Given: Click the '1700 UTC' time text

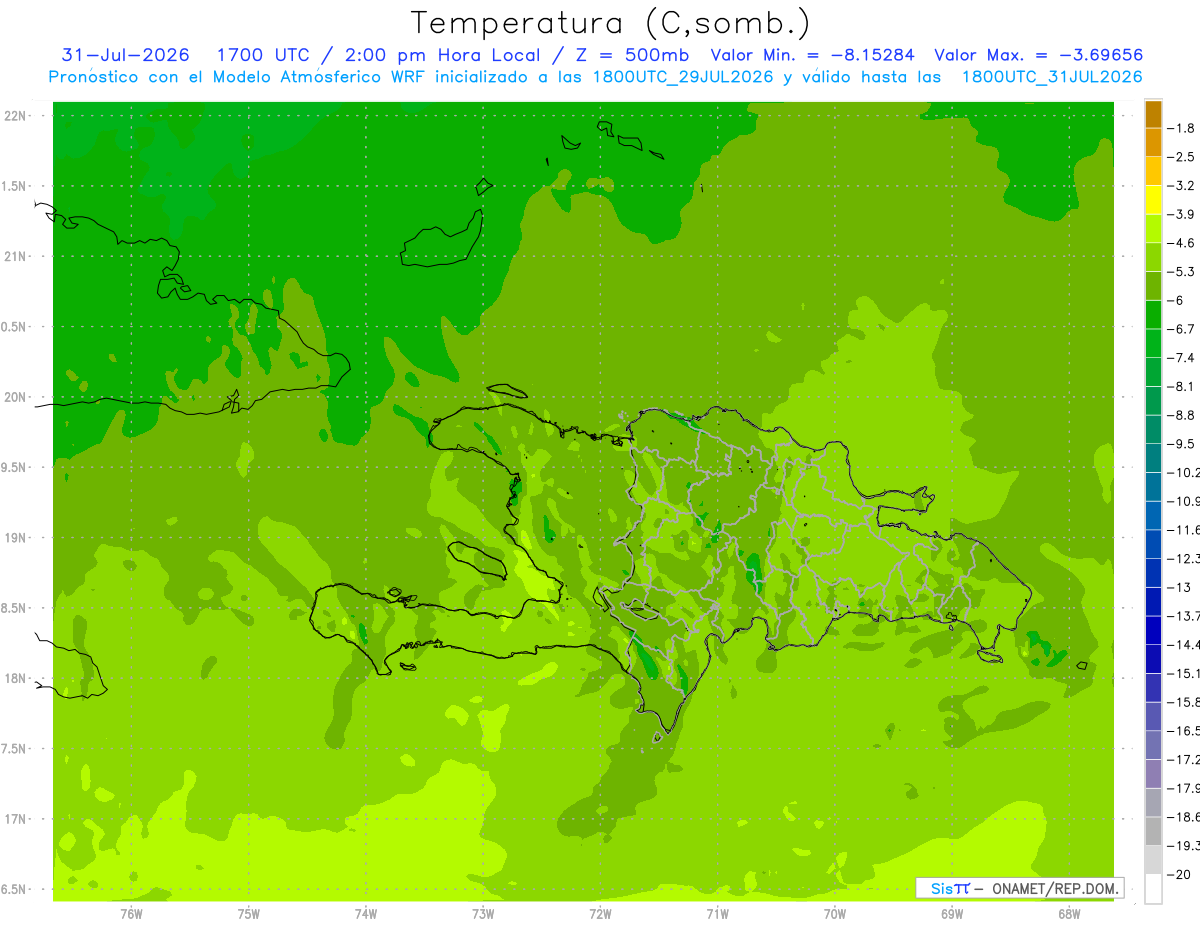Looking at the screenshot, I should pyautogui.click(x=263, y=55).
